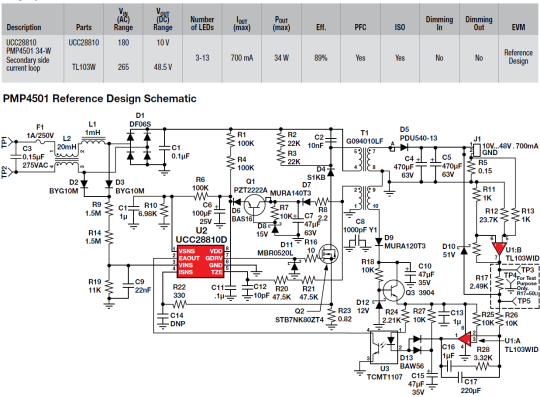
Task: Click the D10 51V zener diode symbol
Action: [x=464, y=250]
